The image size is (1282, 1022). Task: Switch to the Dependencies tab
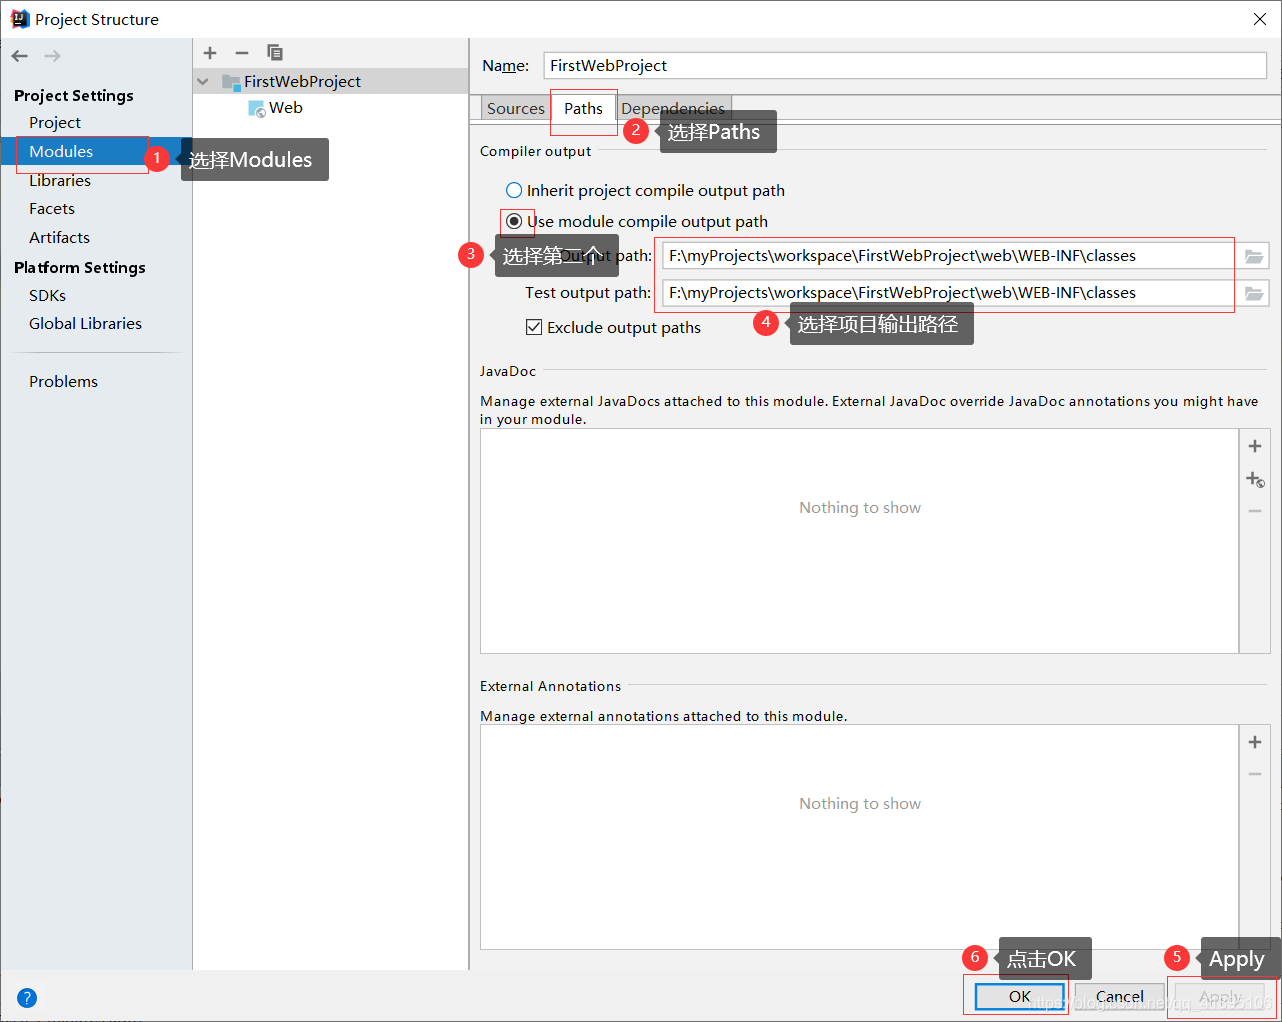point(673,108)
